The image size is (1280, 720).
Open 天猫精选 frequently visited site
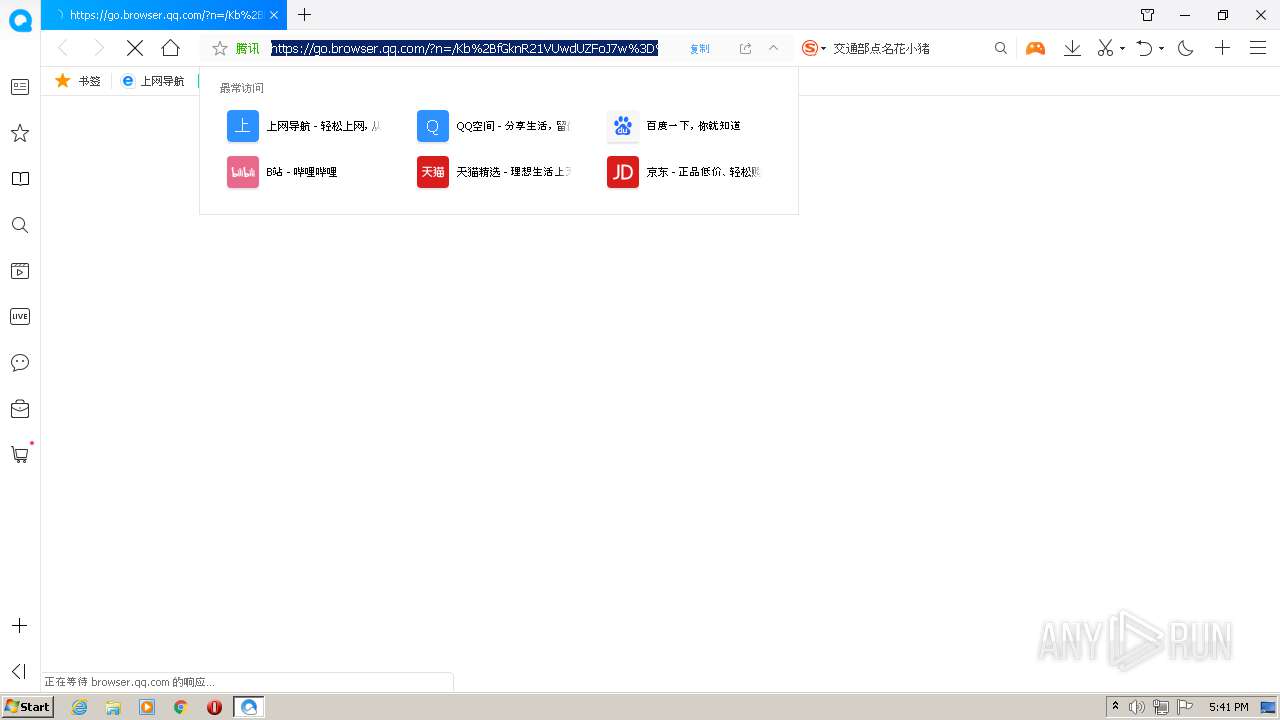(x=494, y=172)
